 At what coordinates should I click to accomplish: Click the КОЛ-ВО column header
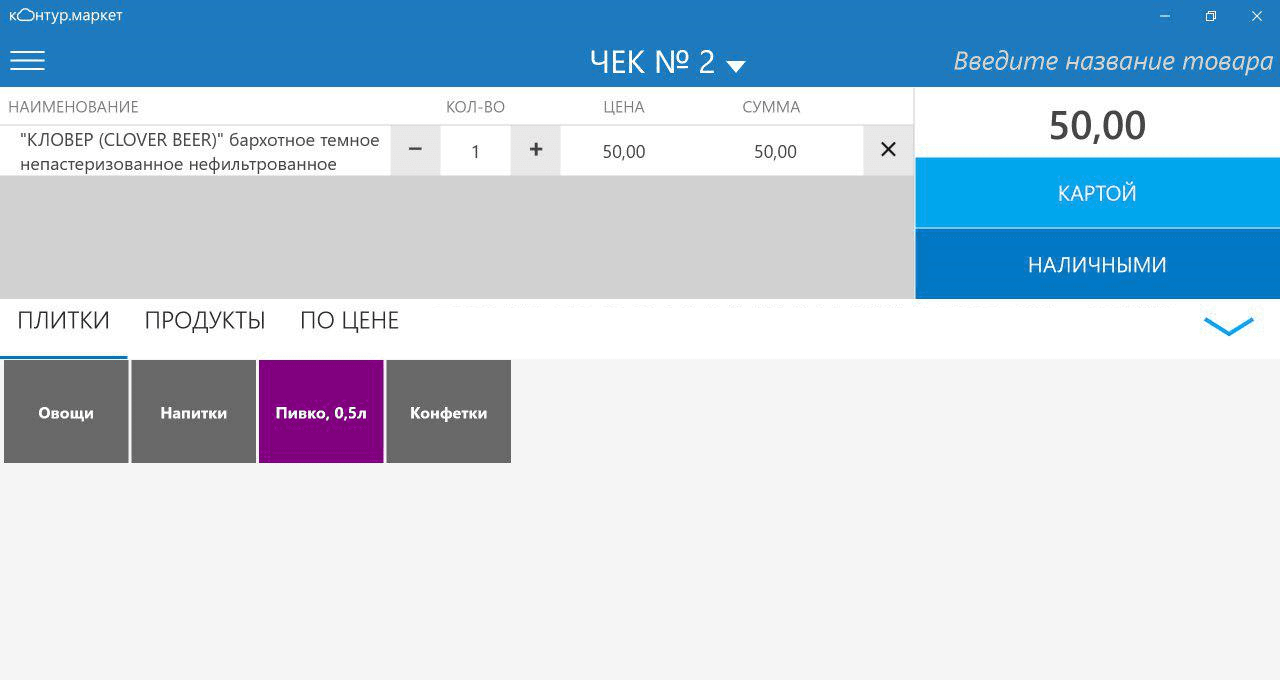click(x=475, y=107)
